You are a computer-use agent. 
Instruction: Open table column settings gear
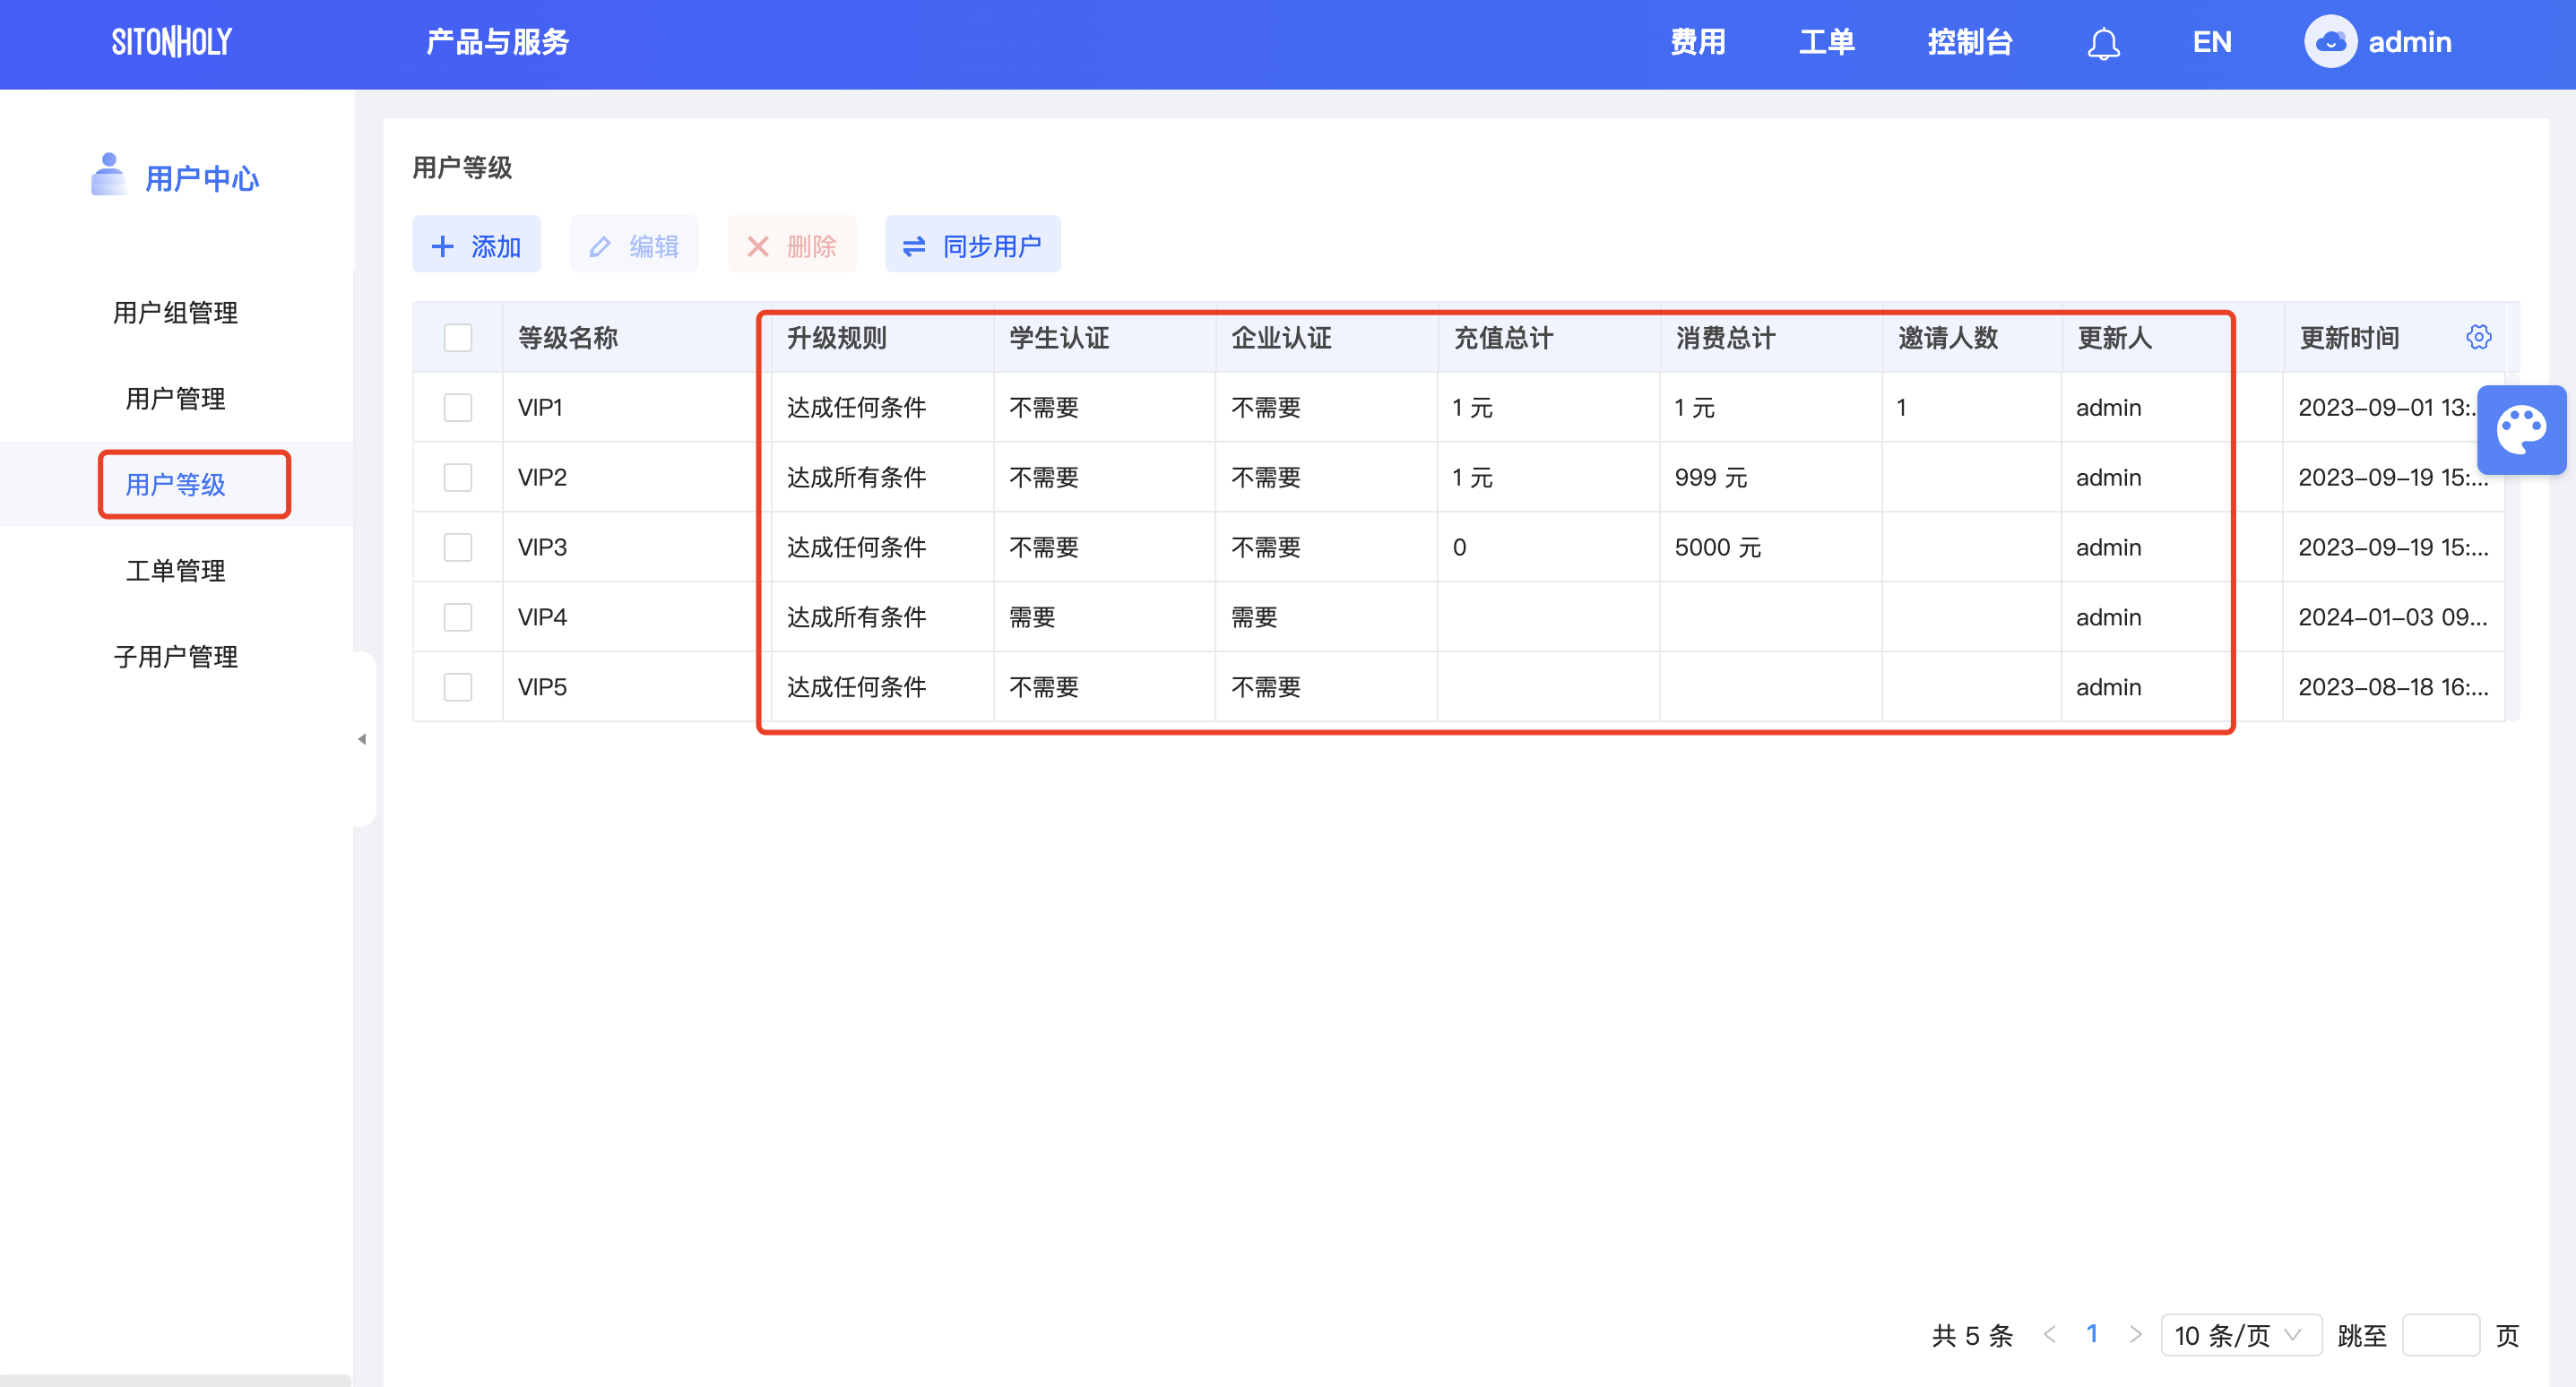click(2478, 337)
